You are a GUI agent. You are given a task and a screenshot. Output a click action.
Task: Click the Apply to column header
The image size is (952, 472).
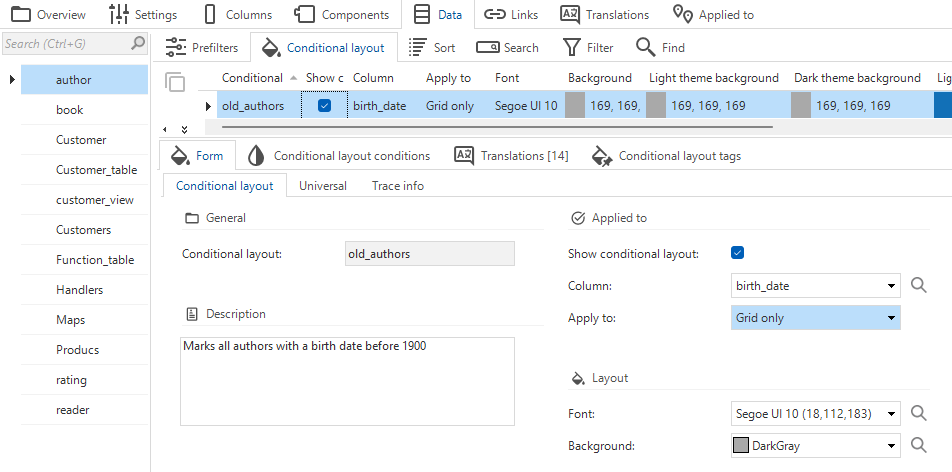pyautogui.click(x=448, y=78)
